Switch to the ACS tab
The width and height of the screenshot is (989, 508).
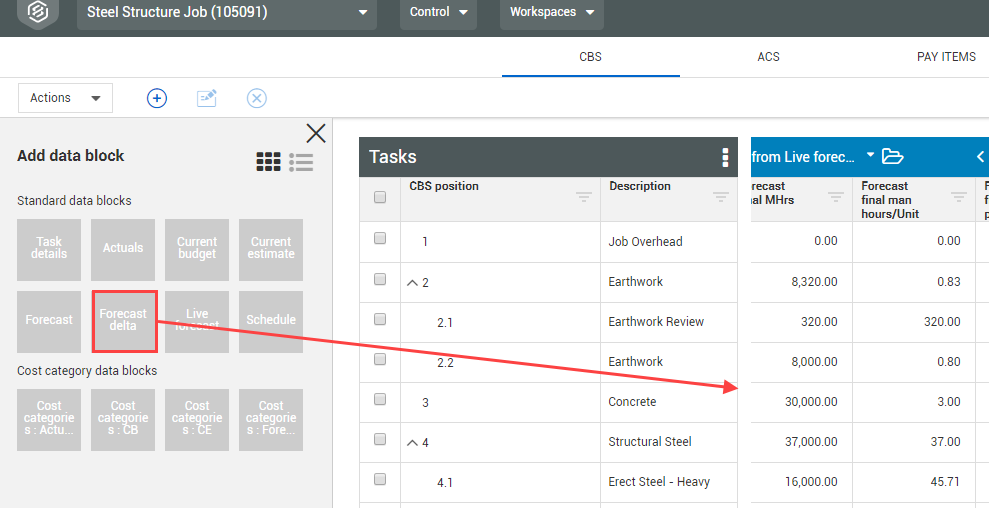(x=768, y=57)
